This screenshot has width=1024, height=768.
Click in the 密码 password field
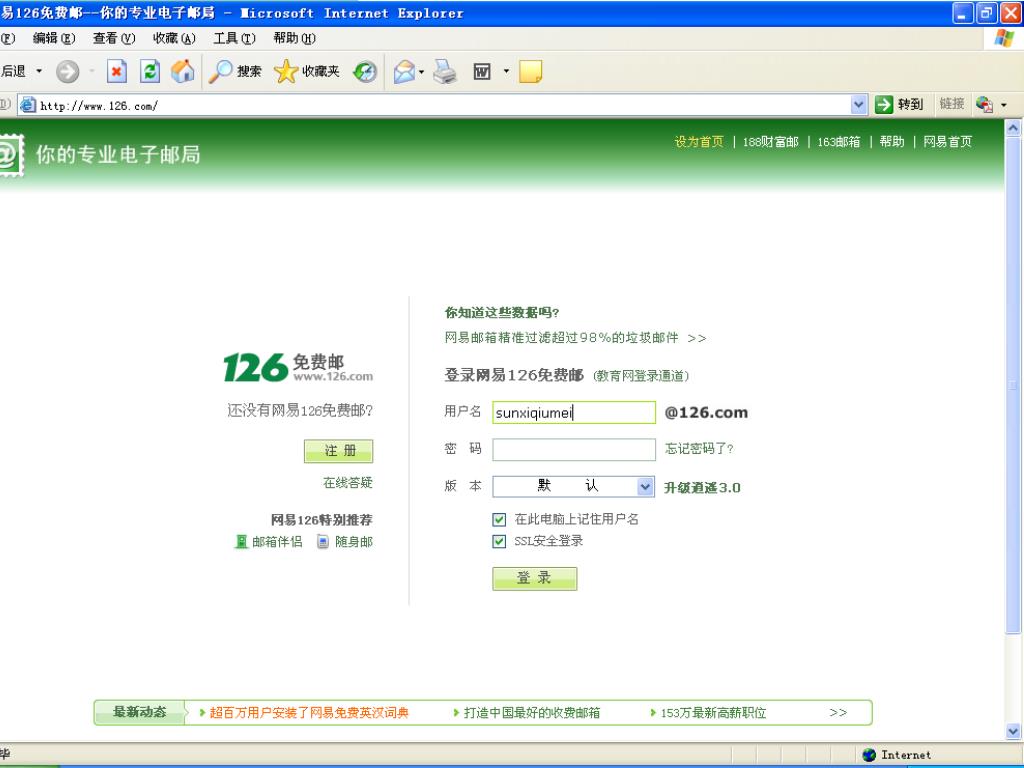(x=573, y=450)
